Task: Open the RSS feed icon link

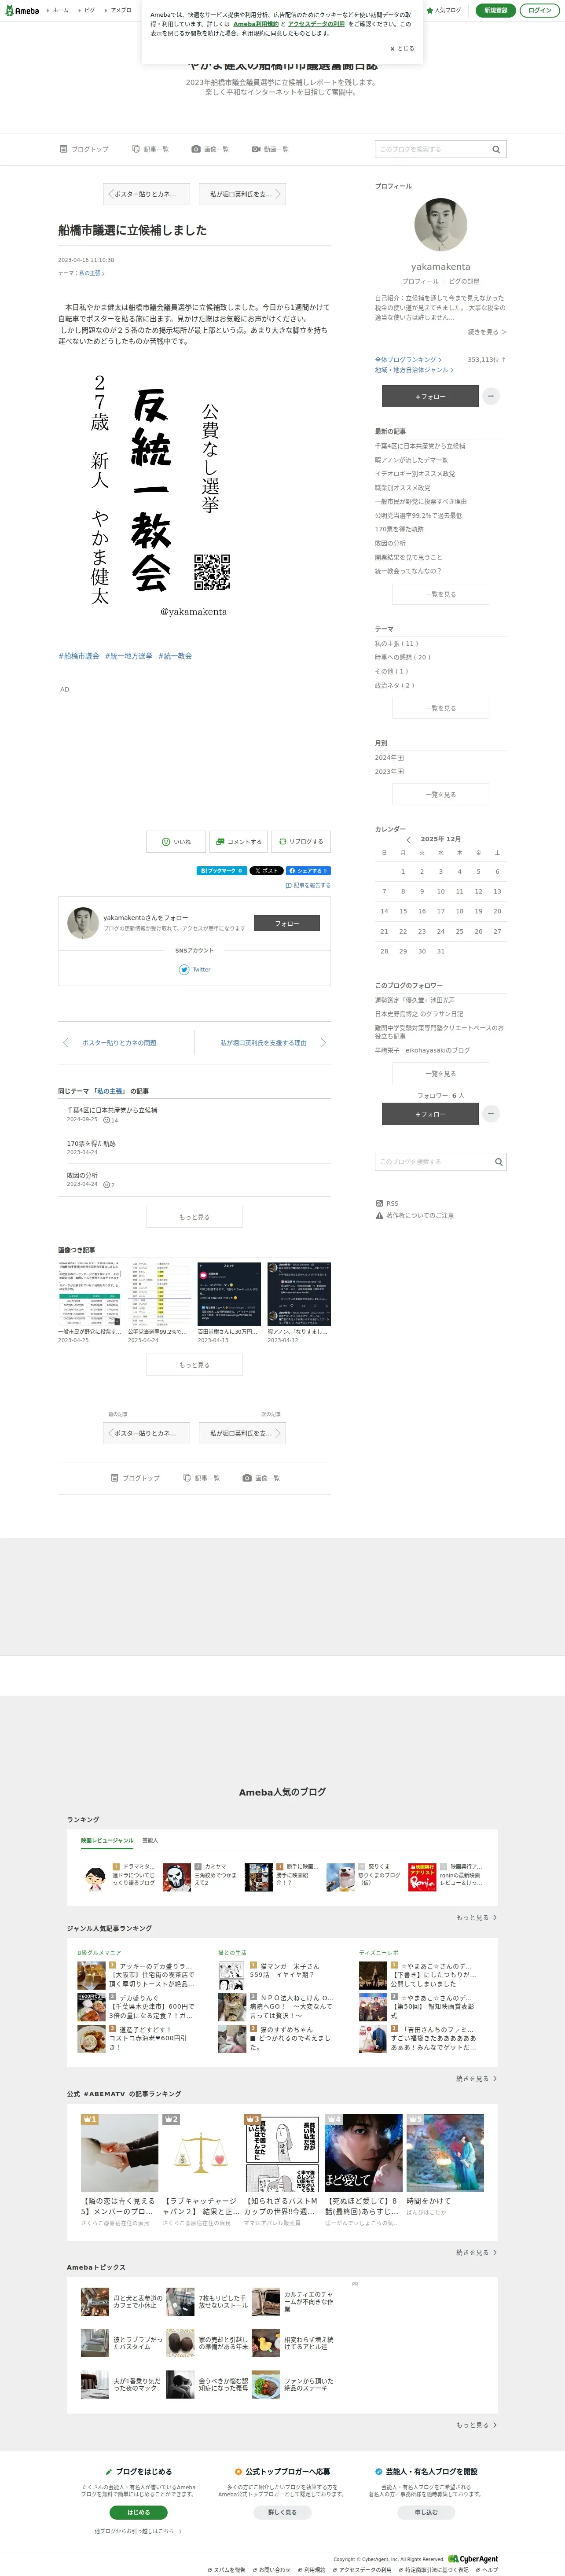Action: [x=387, y=1204]
